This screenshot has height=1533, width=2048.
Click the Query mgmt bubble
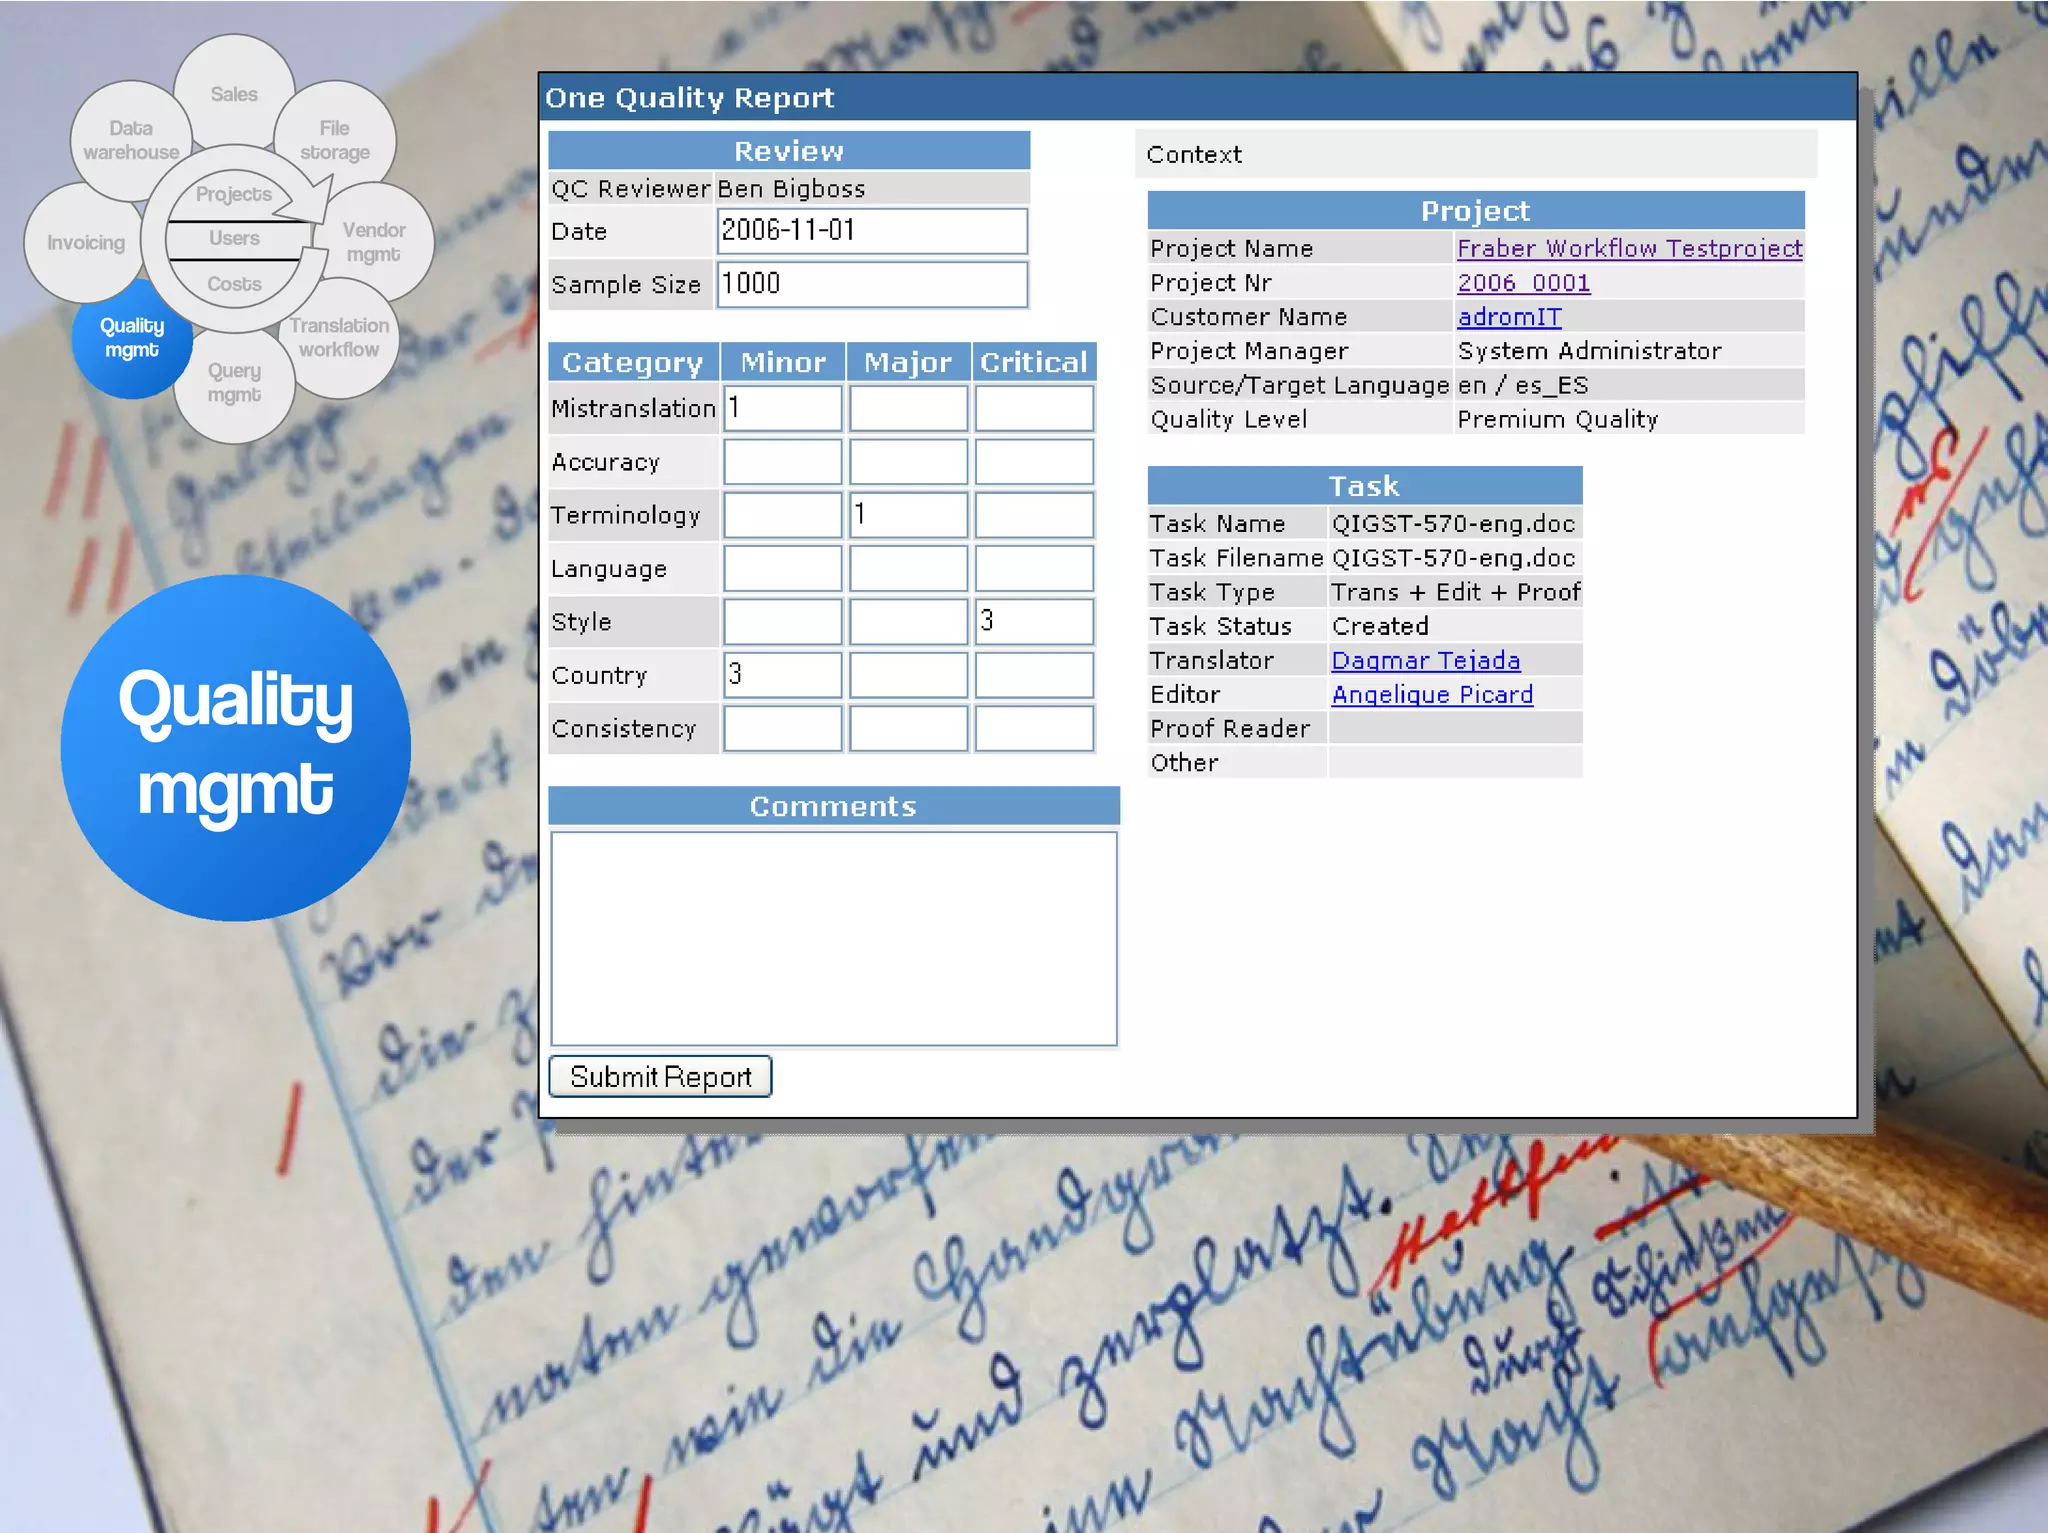pos(234,383)
